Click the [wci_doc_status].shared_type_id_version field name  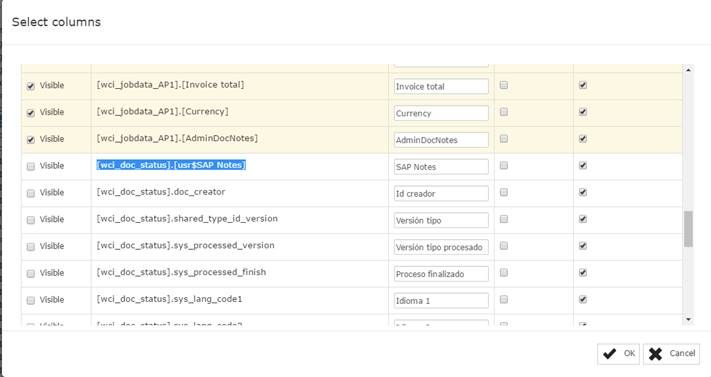(187, 219)
